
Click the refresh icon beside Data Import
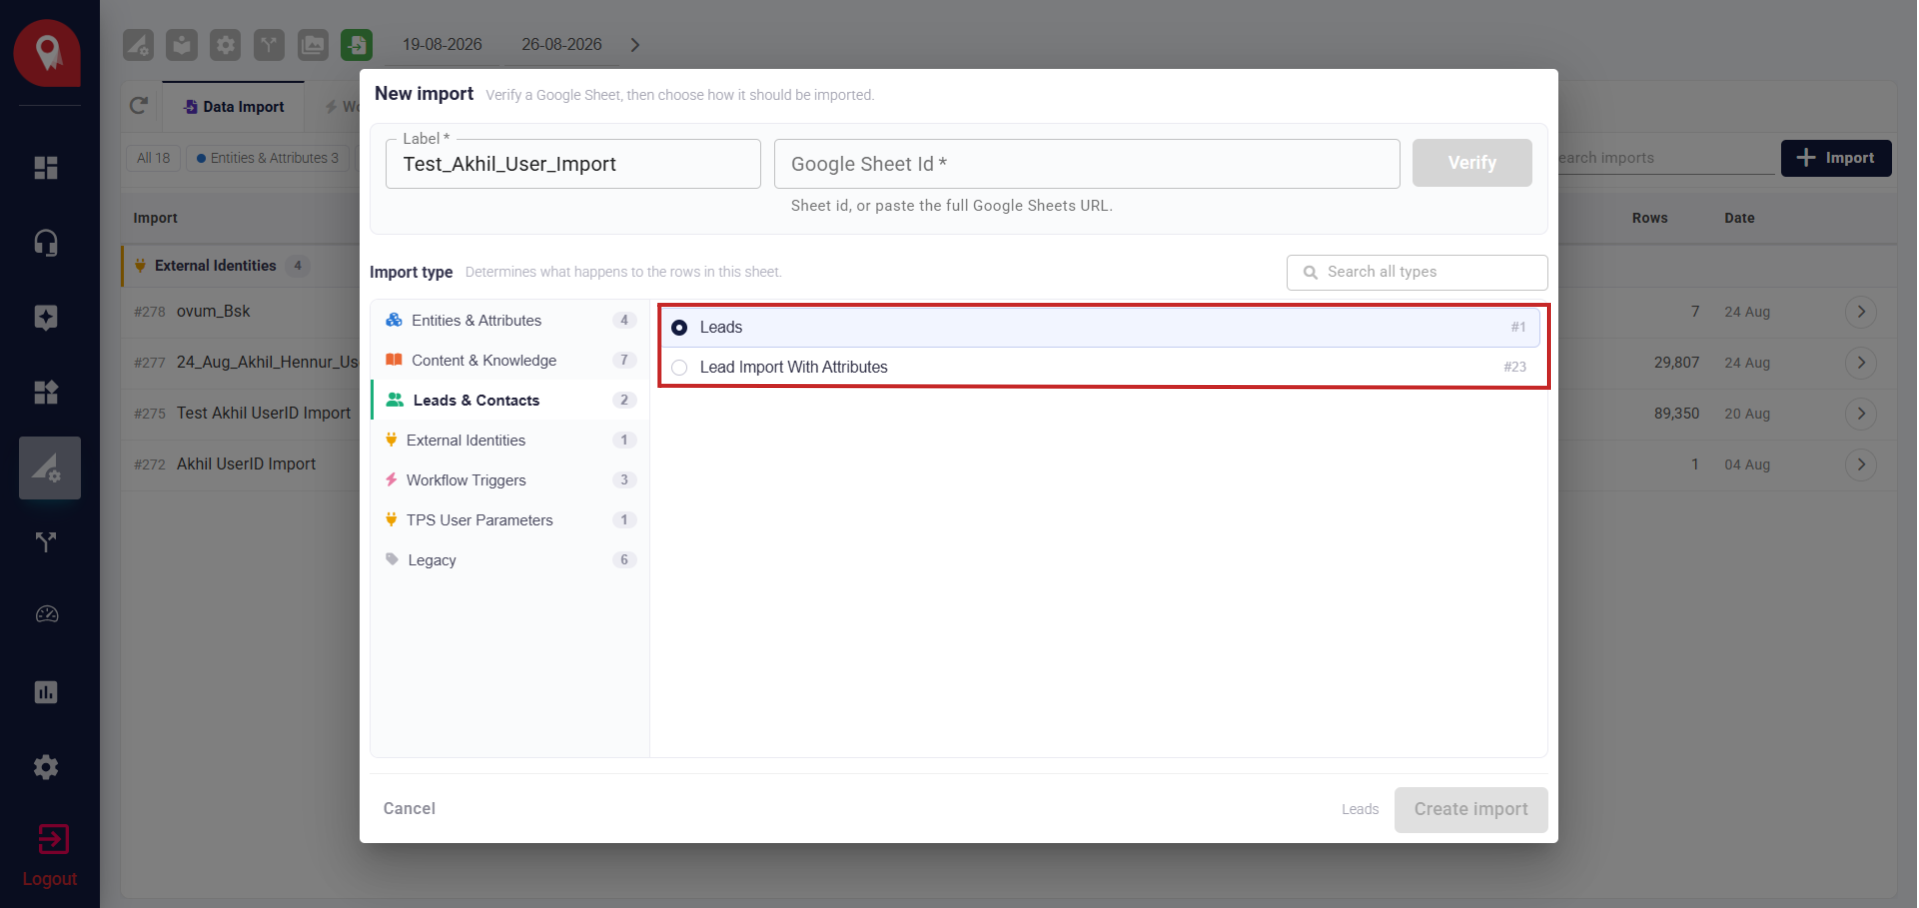[139, 106]
